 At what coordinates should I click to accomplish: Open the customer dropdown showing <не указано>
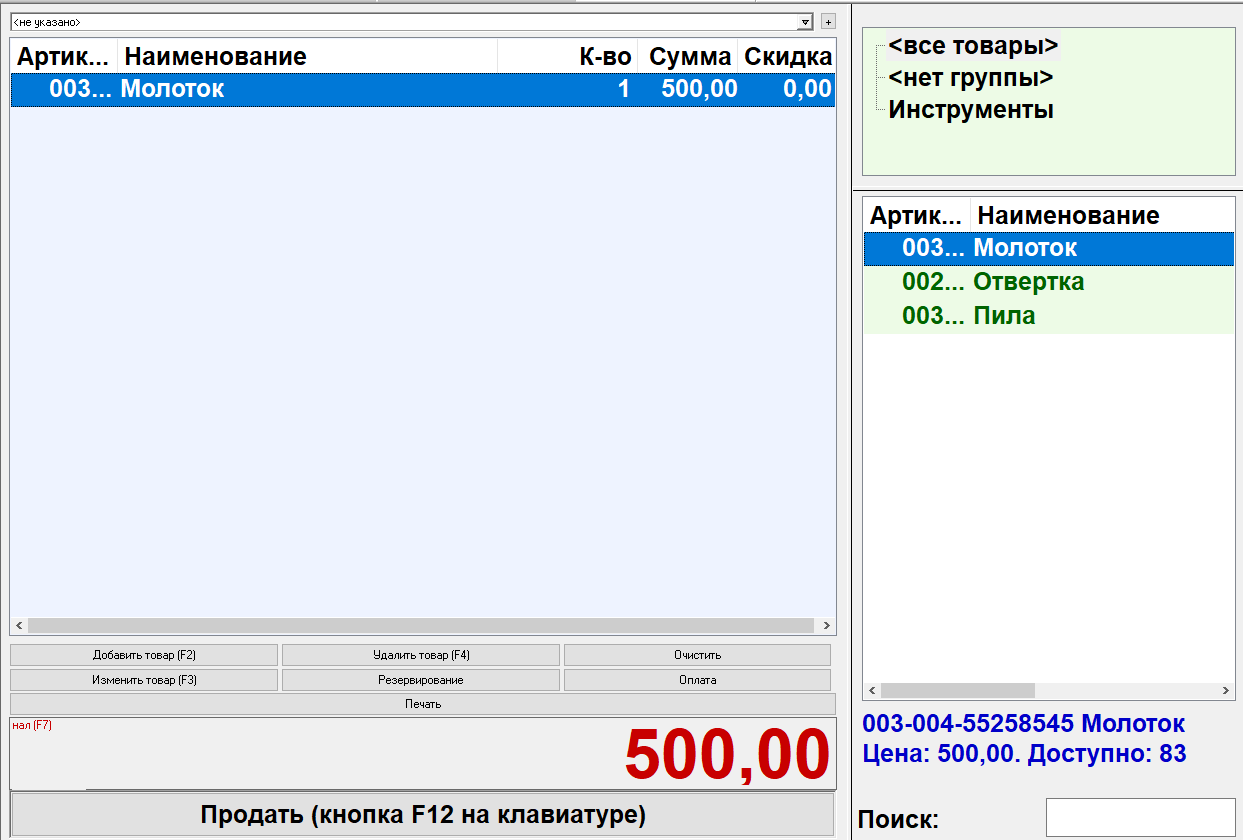(412, 21)
